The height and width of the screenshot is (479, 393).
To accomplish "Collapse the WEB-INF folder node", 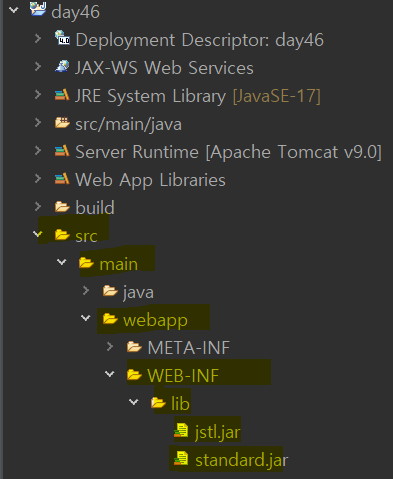I will pos(110,374).
